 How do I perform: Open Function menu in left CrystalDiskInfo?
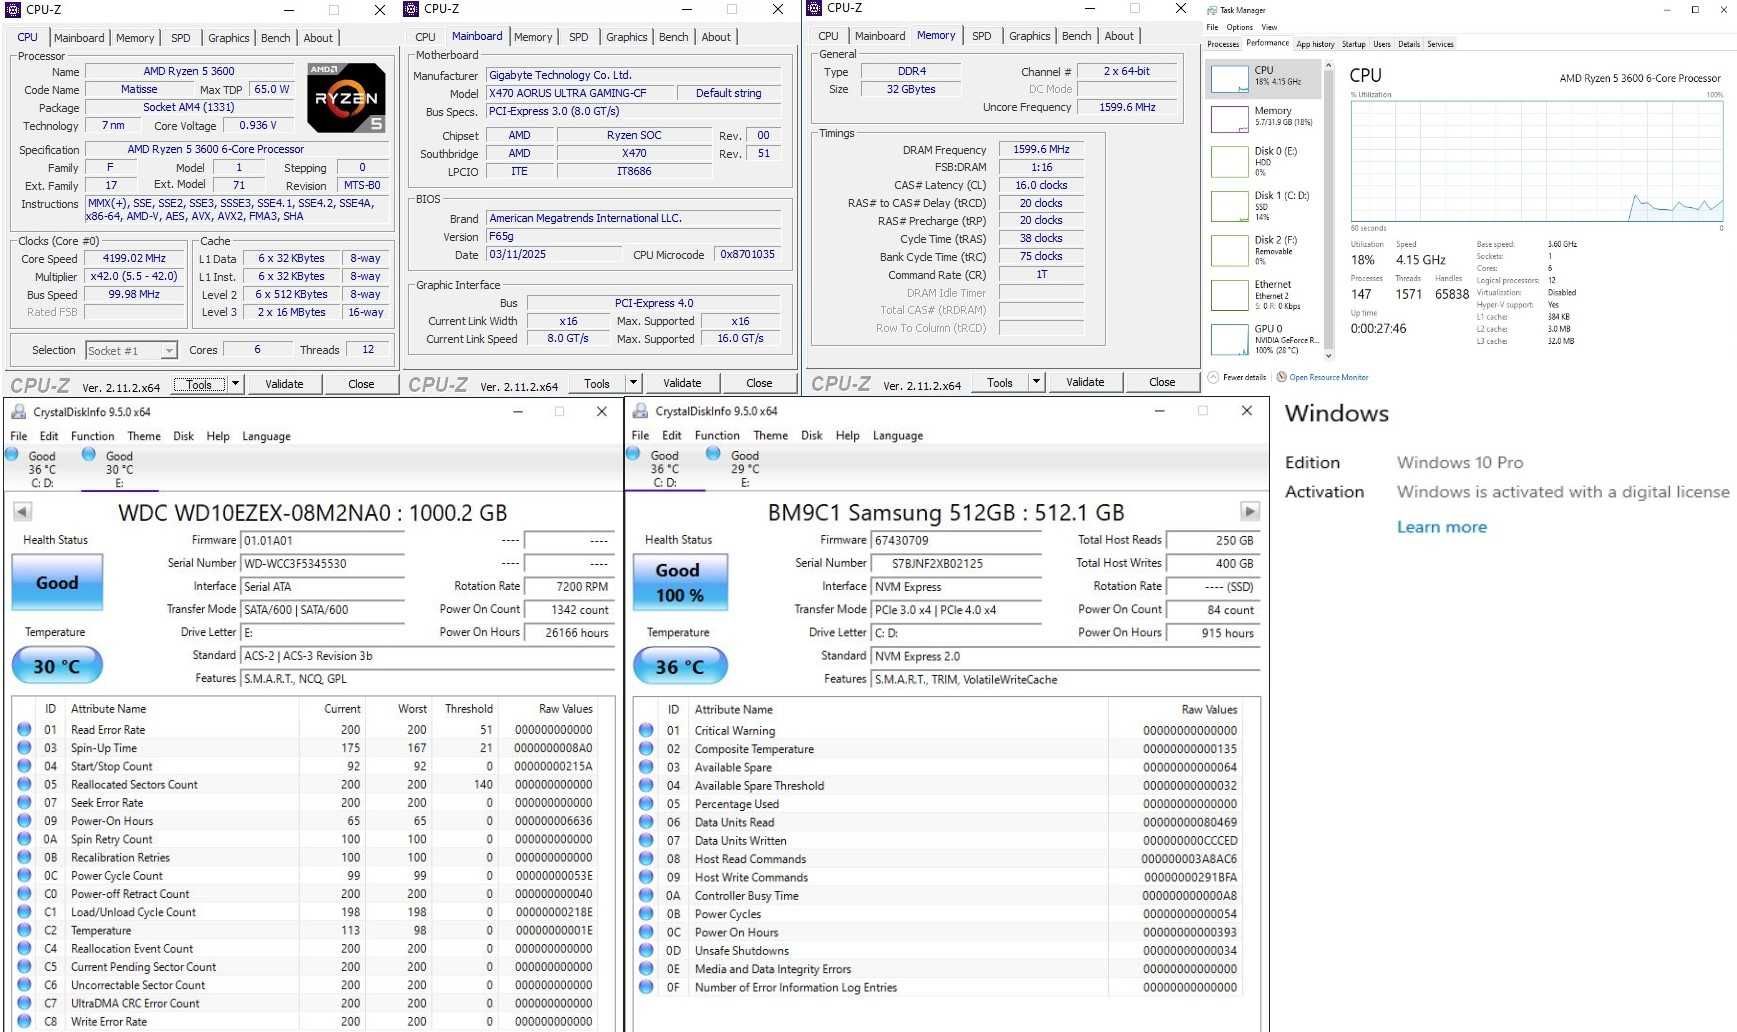[92, 436]
